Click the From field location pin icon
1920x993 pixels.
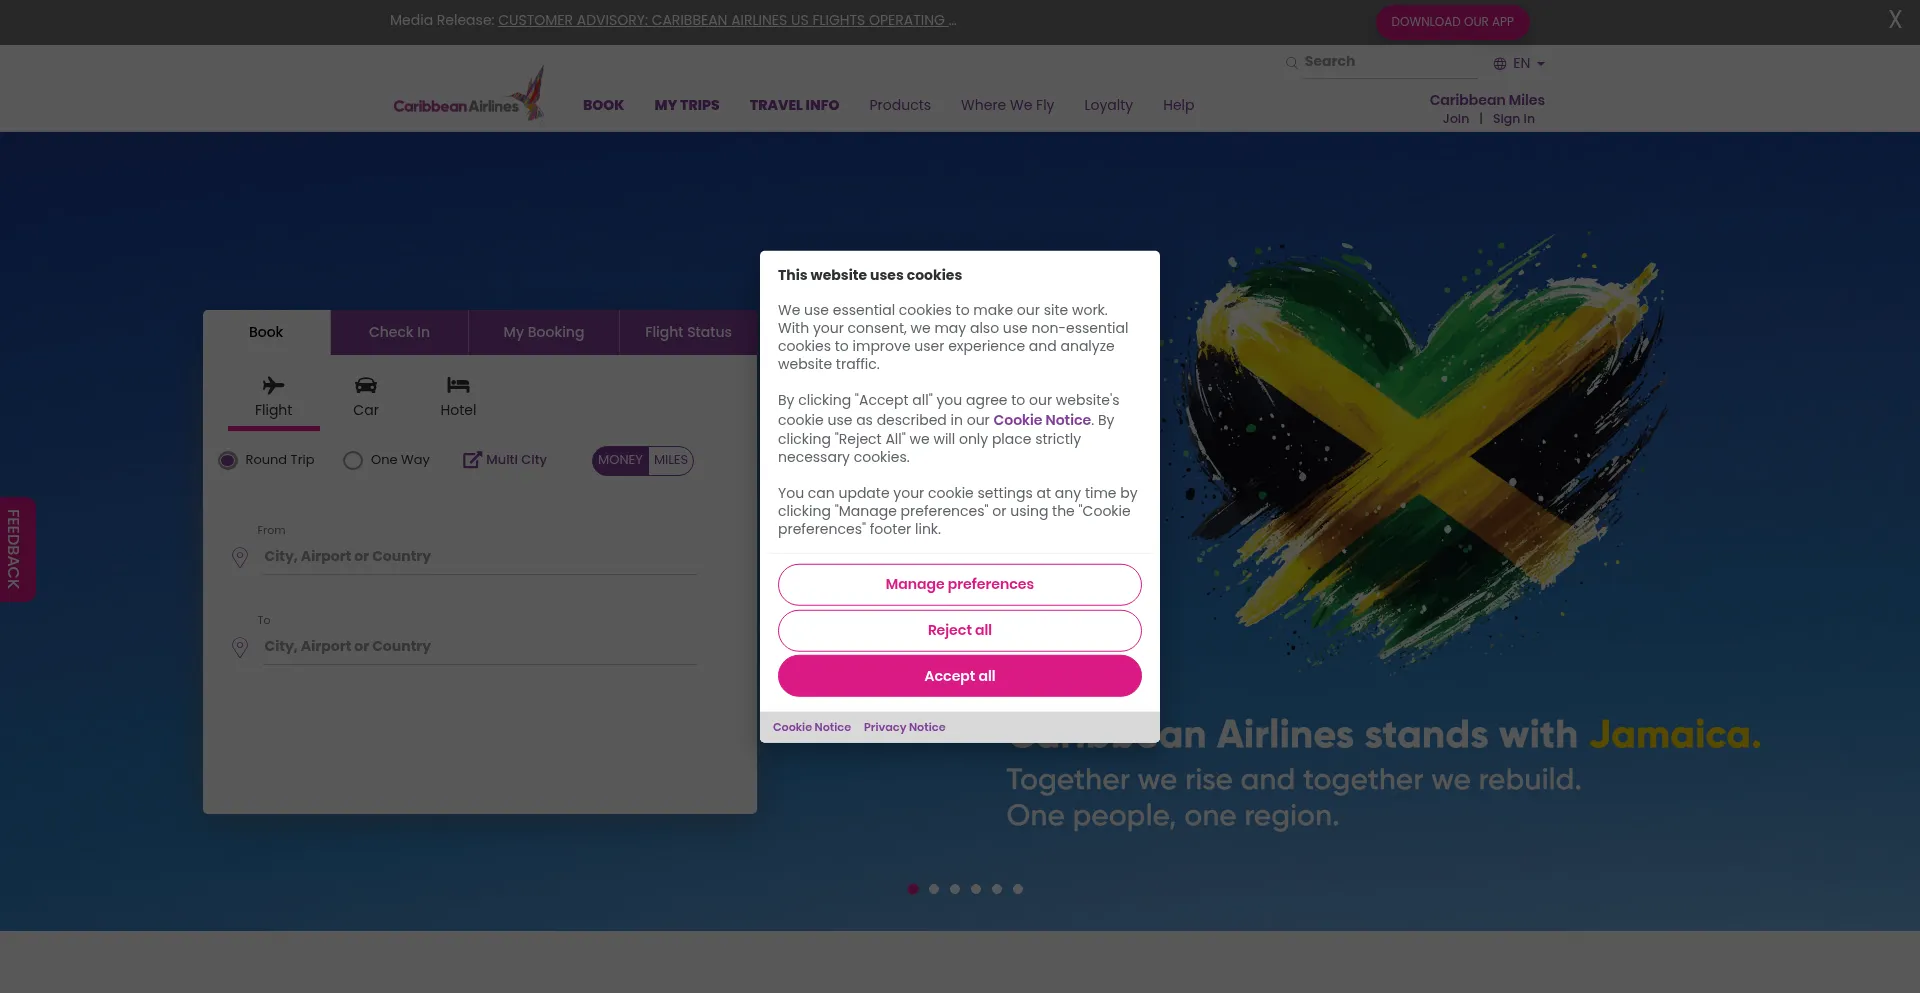coord(240,557)
